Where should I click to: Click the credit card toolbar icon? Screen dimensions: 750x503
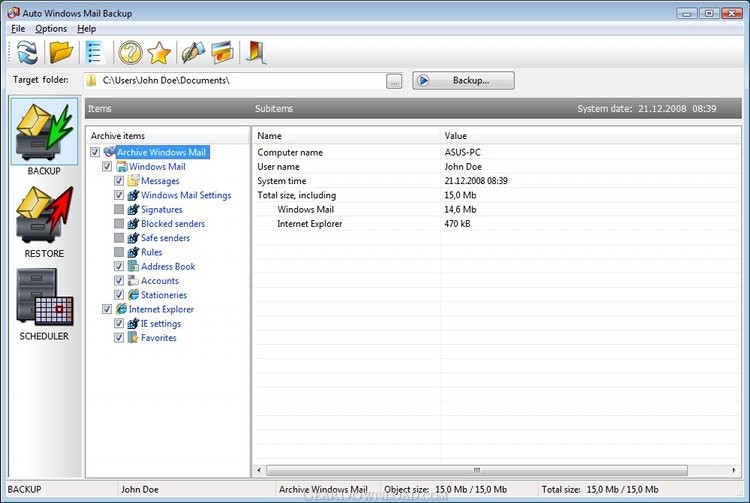click(x=222, y=53)
